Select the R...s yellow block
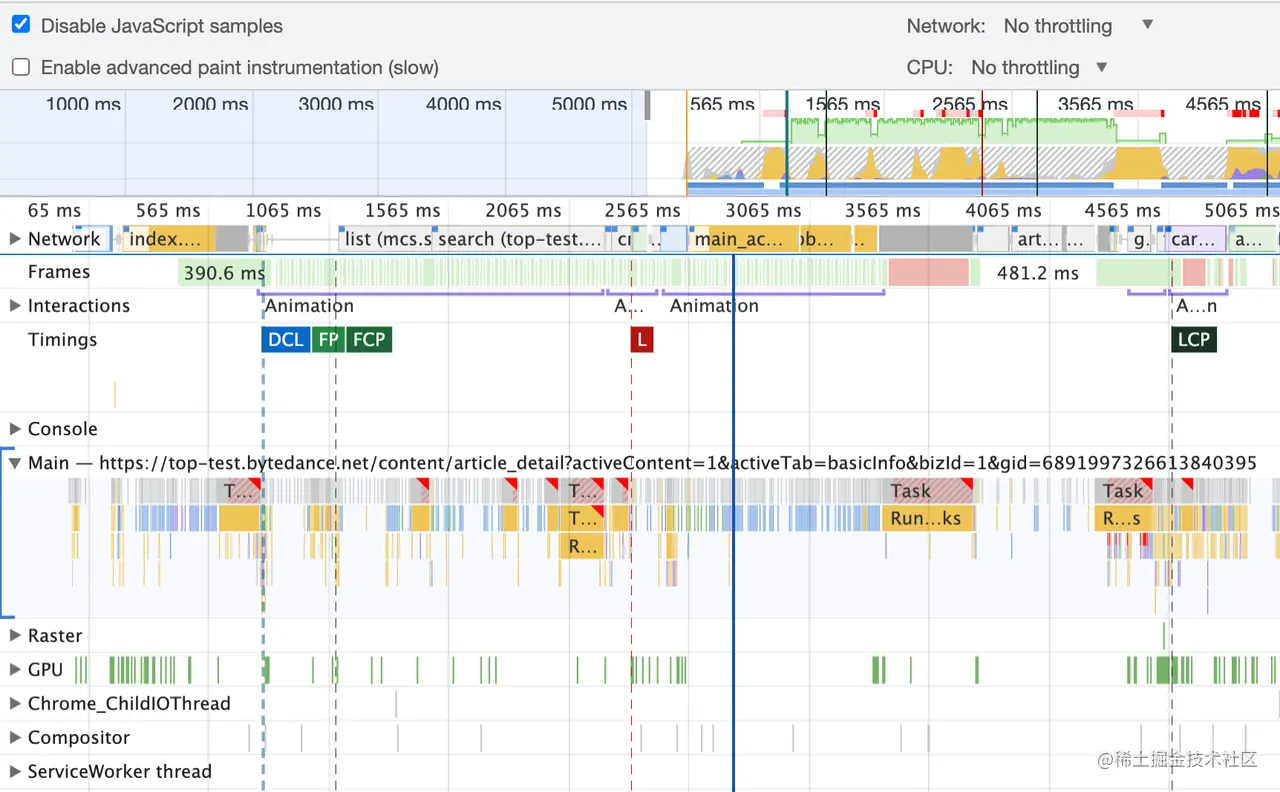The width and height of the screenshot is (1280, 792). (1124, 518)
